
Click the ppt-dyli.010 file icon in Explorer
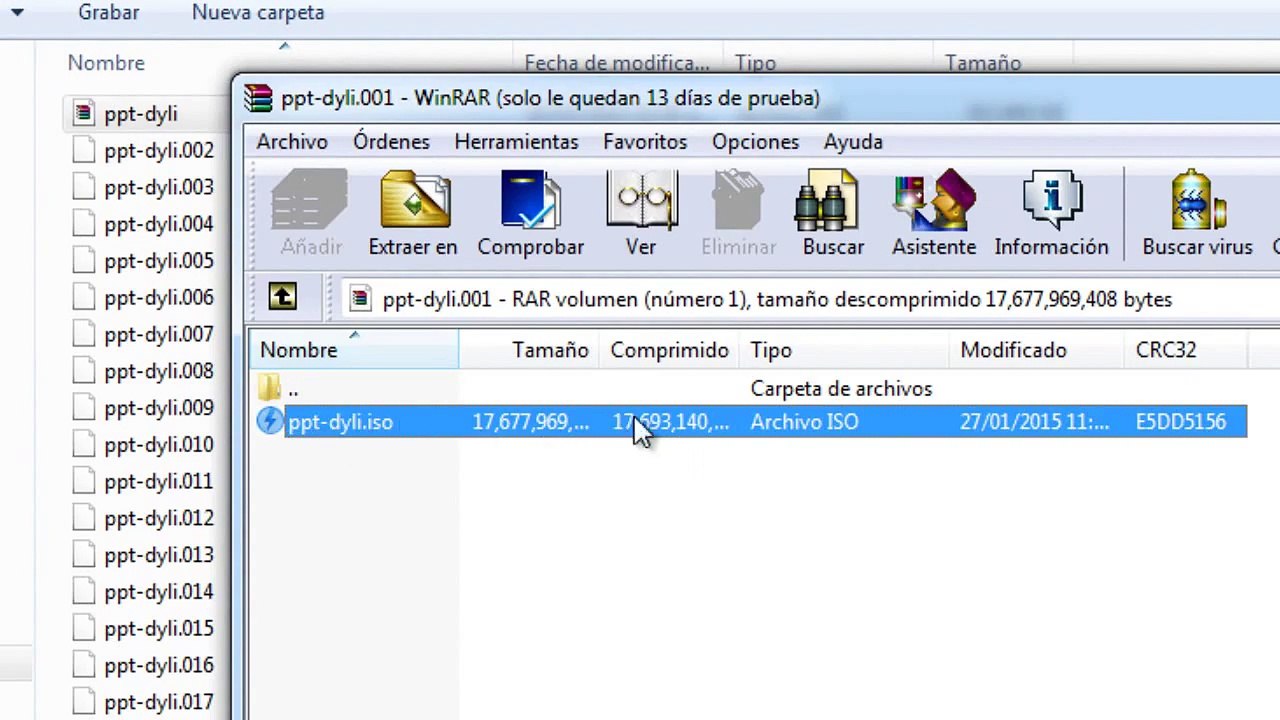click(85, 444)
